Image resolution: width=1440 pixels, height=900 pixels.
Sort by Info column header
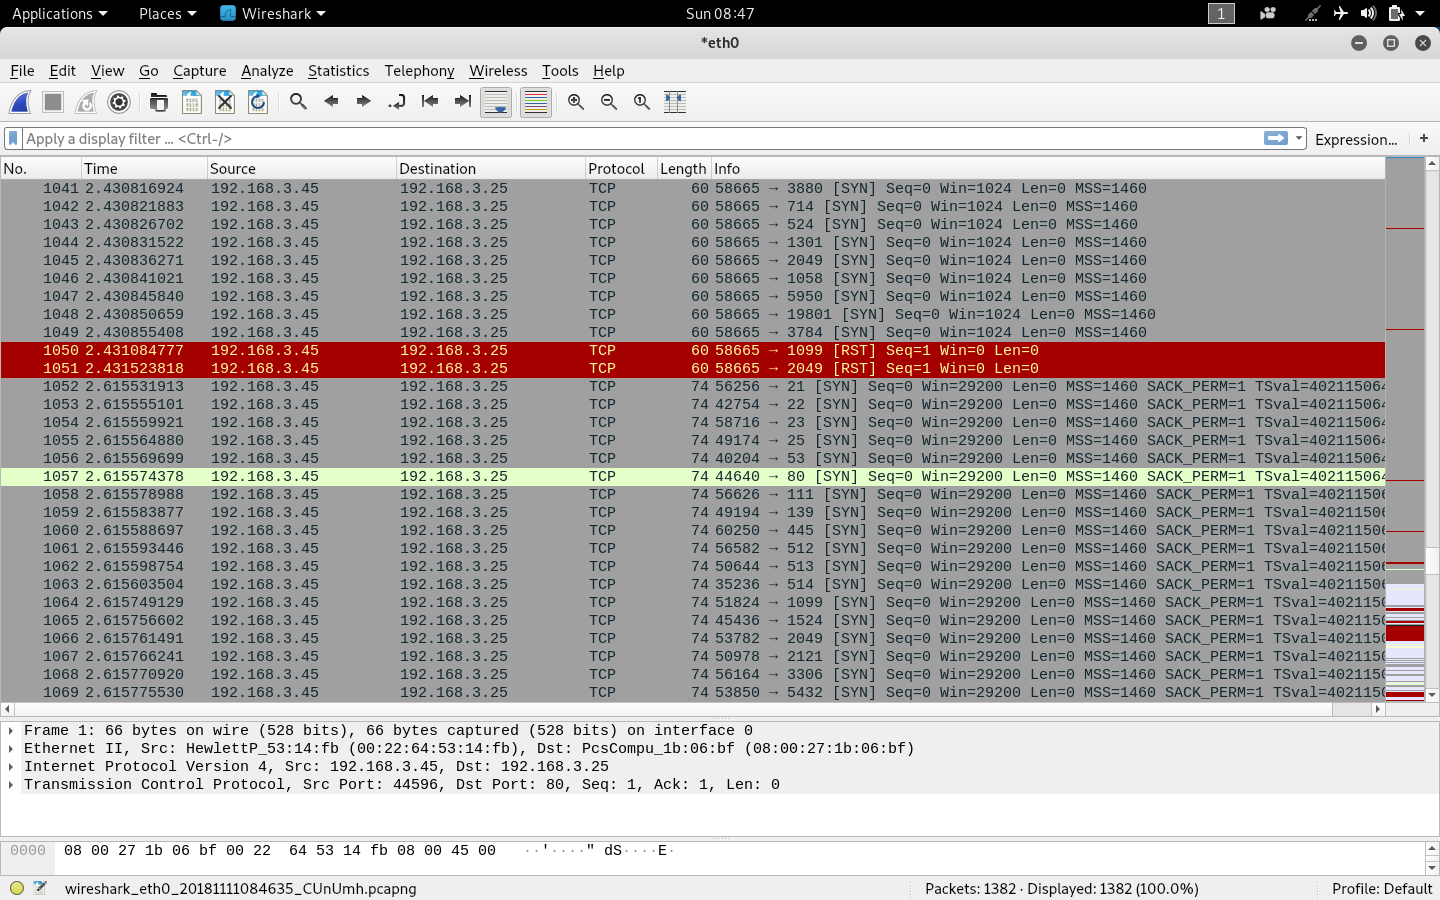click(1047, 169)
